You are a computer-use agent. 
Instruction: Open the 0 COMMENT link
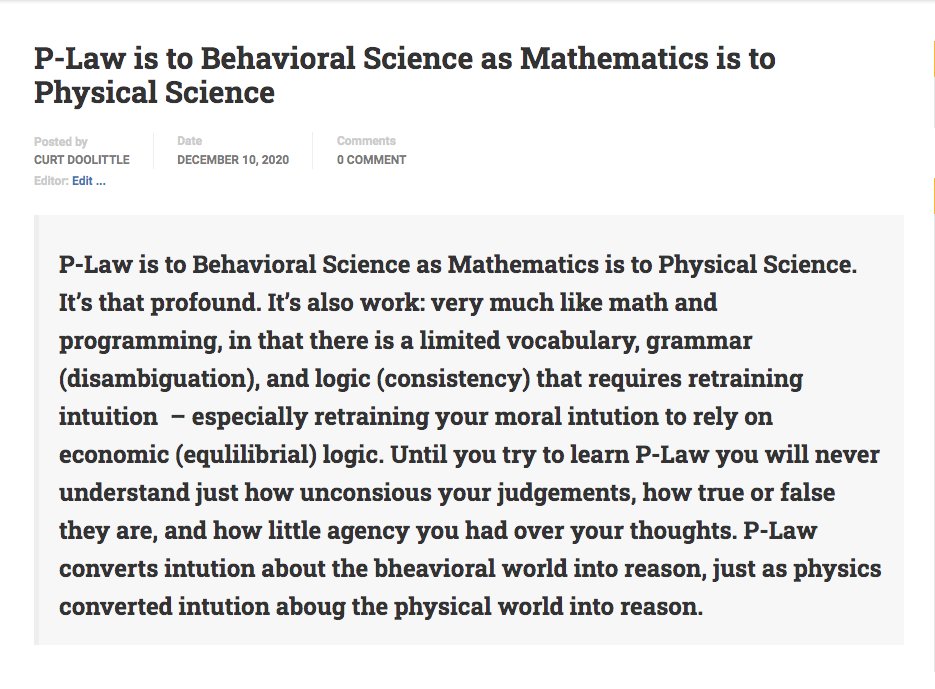coord(371,160)
